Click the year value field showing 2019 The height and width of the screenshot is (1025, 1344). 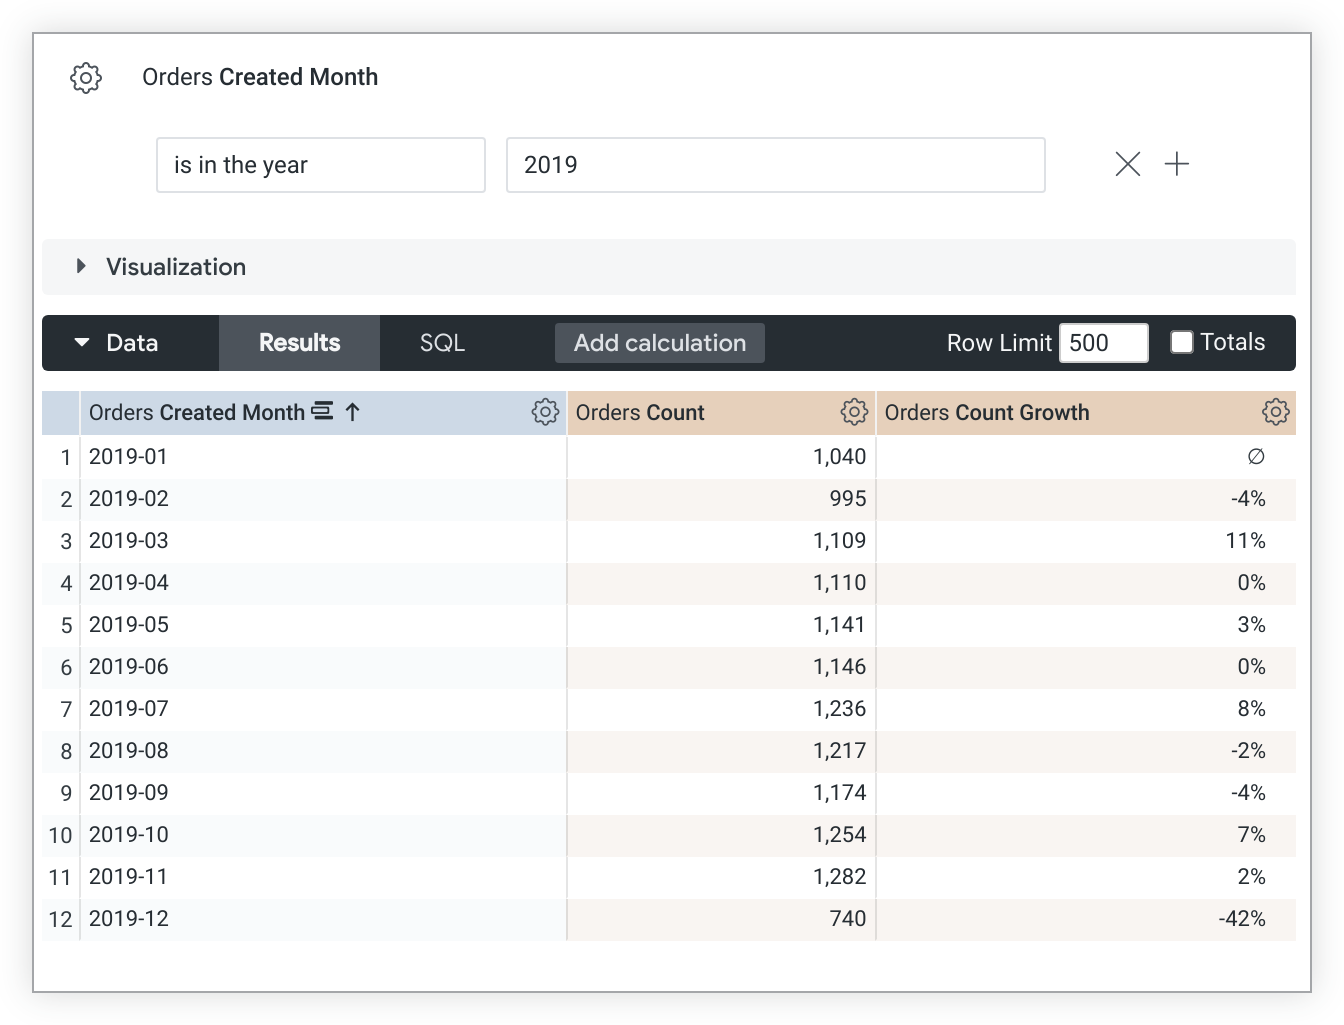click(x=775, y=165)
